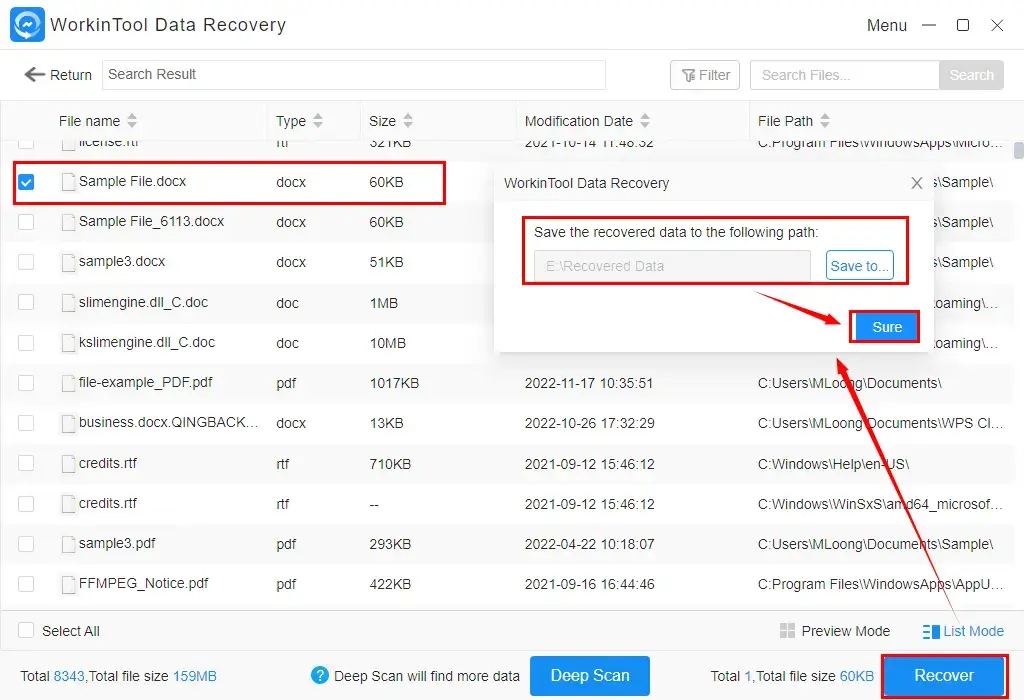The width and height of the screenshot is (1024, 700).
Task: Sort by File Path column arrows
Action: click(x=825, y=121)
